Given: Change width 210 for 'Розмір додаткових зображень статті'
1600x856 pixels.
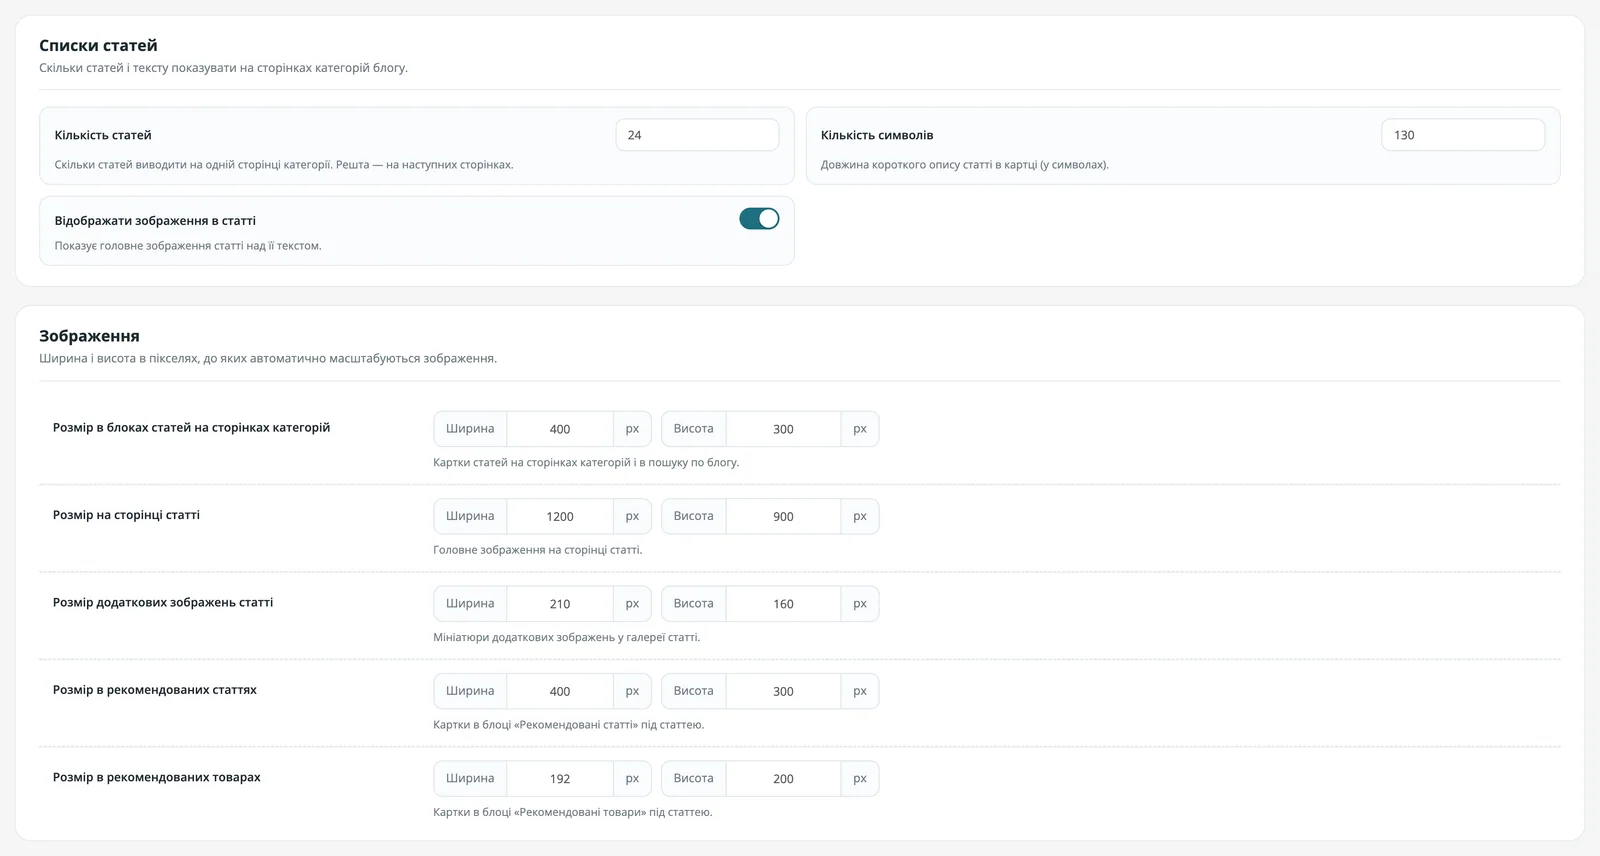Looking at the screenshot, I should click(560, 604).
